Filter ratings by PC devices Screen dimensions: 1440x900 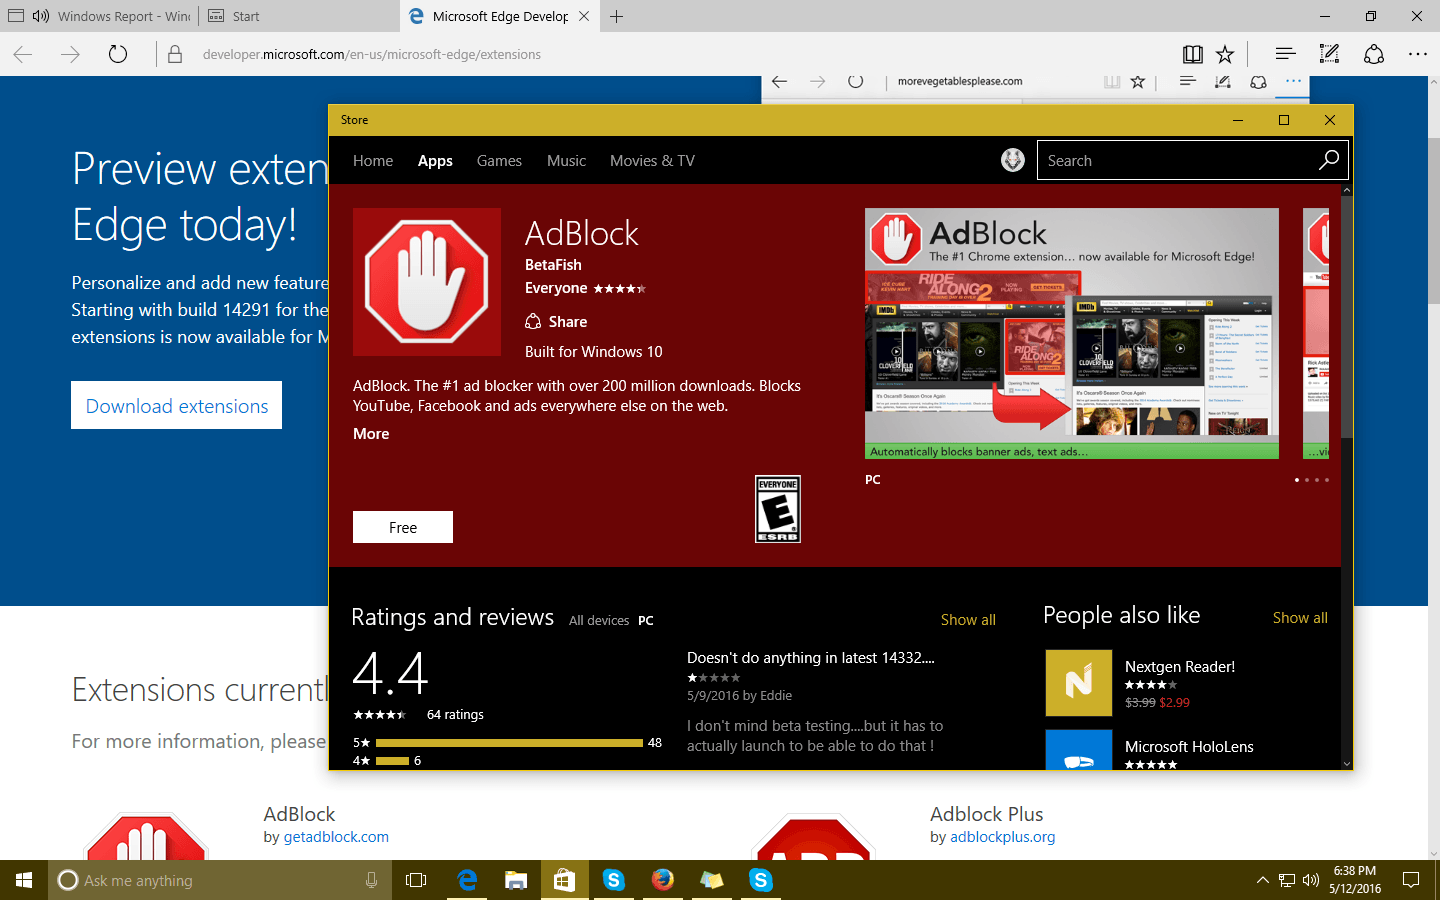(645, 620)
